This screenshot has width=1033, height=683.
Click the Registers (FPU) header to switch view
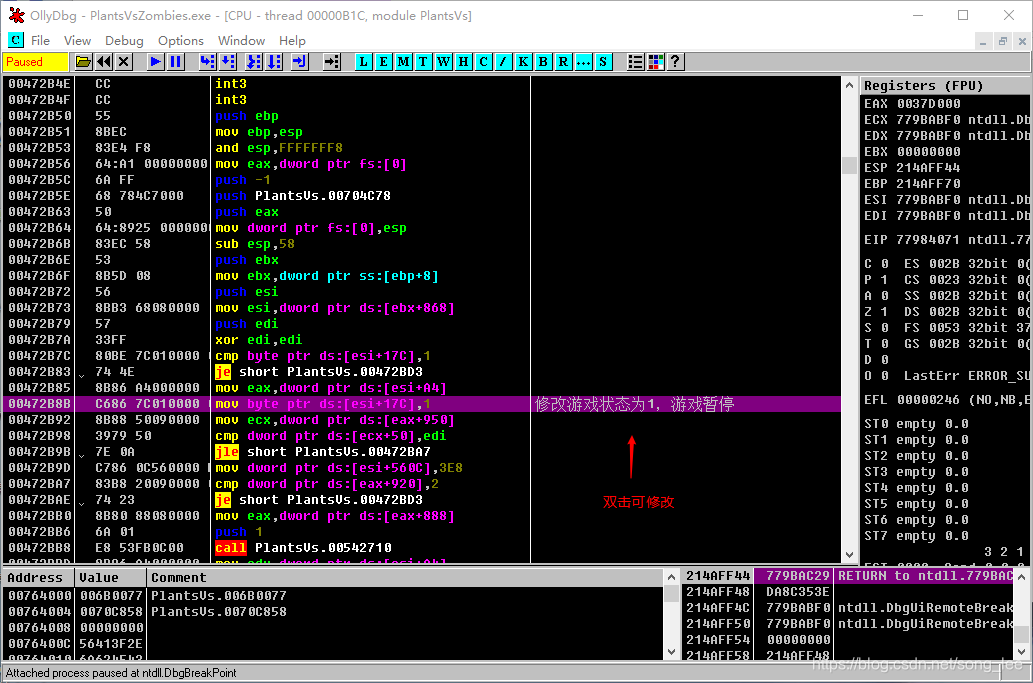click(945, 86)
